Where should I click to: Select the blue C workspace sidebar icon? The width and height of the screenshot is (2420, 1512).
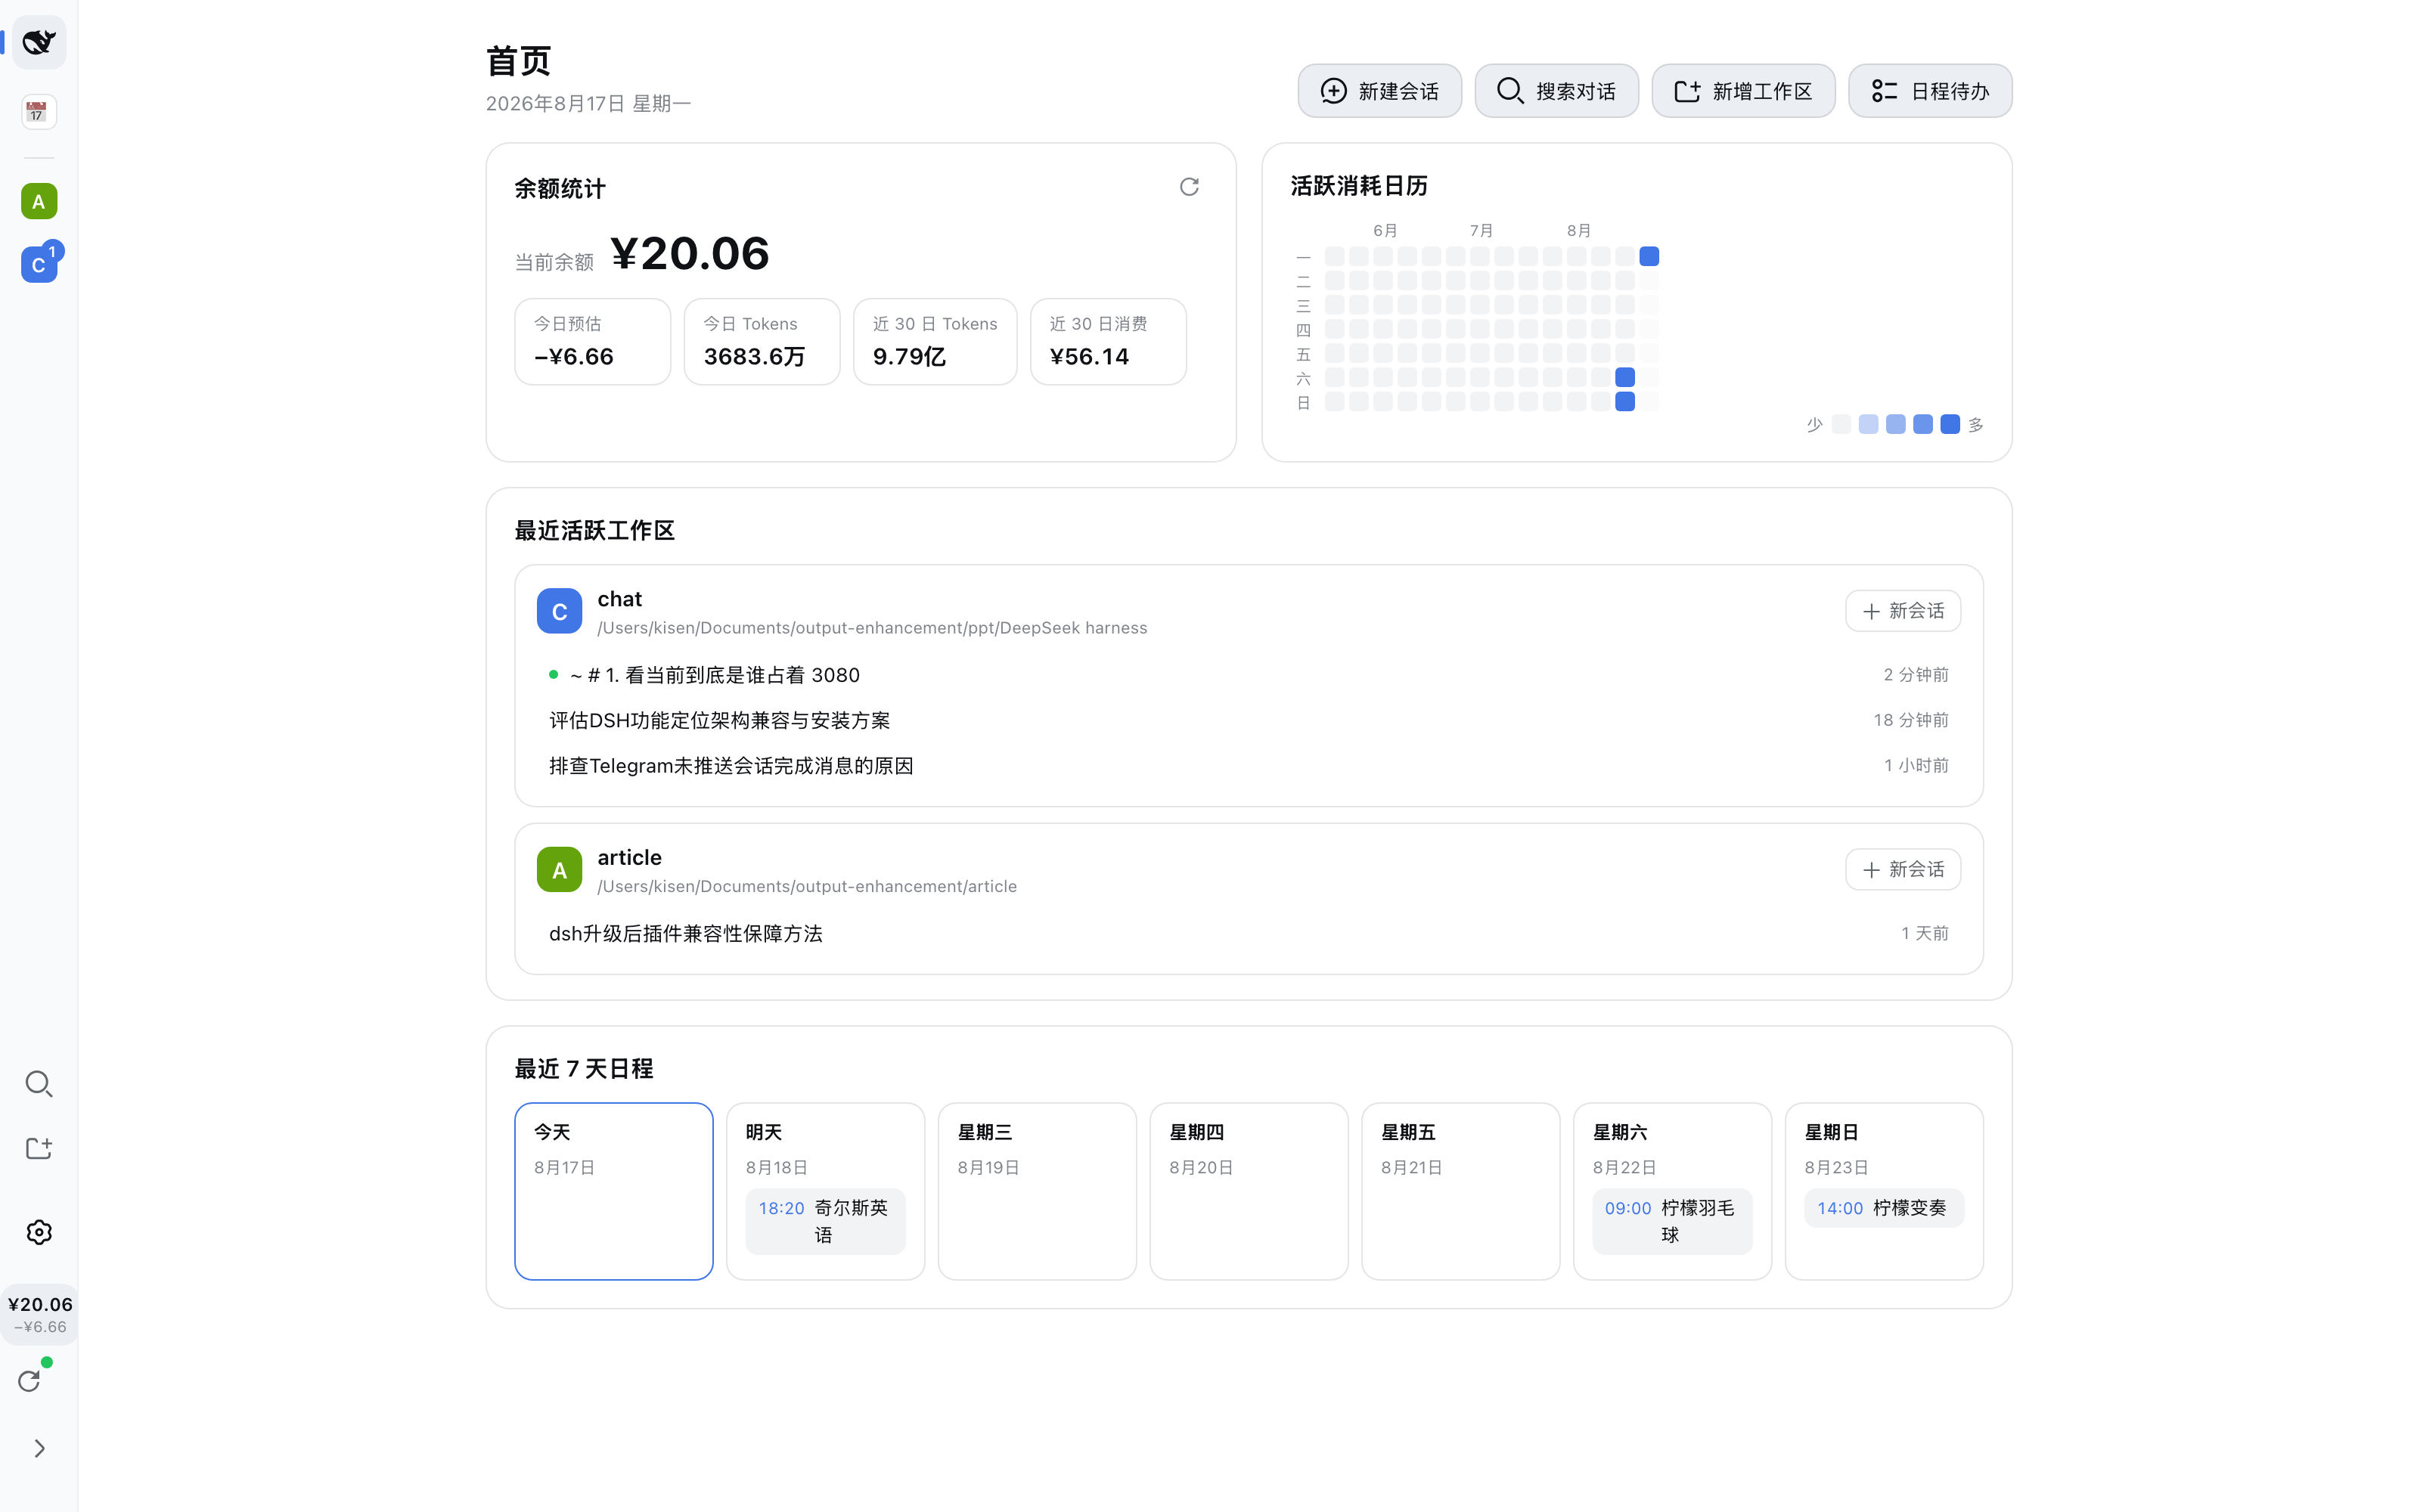[39, 265]
